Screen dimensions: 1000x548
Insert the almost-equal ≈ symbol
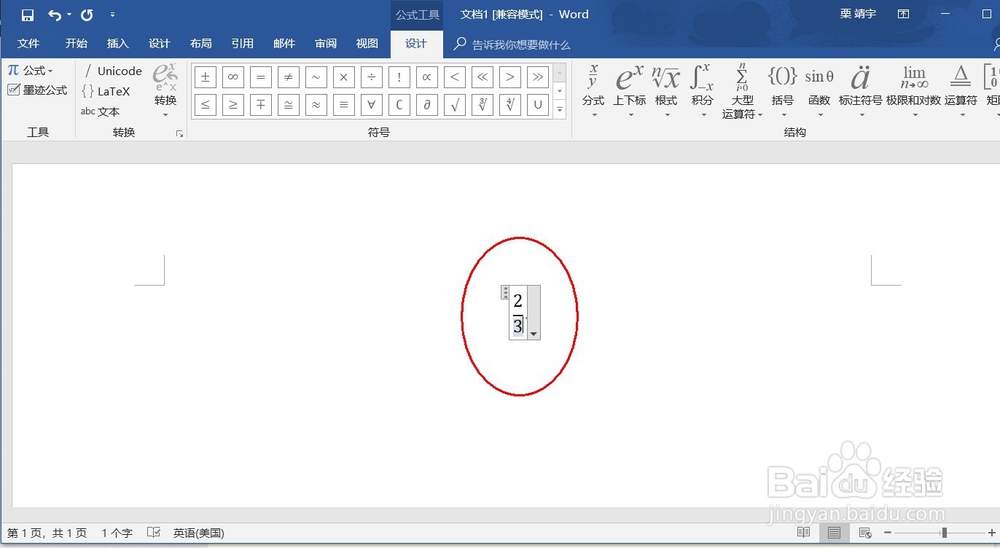tap(316, 105)
